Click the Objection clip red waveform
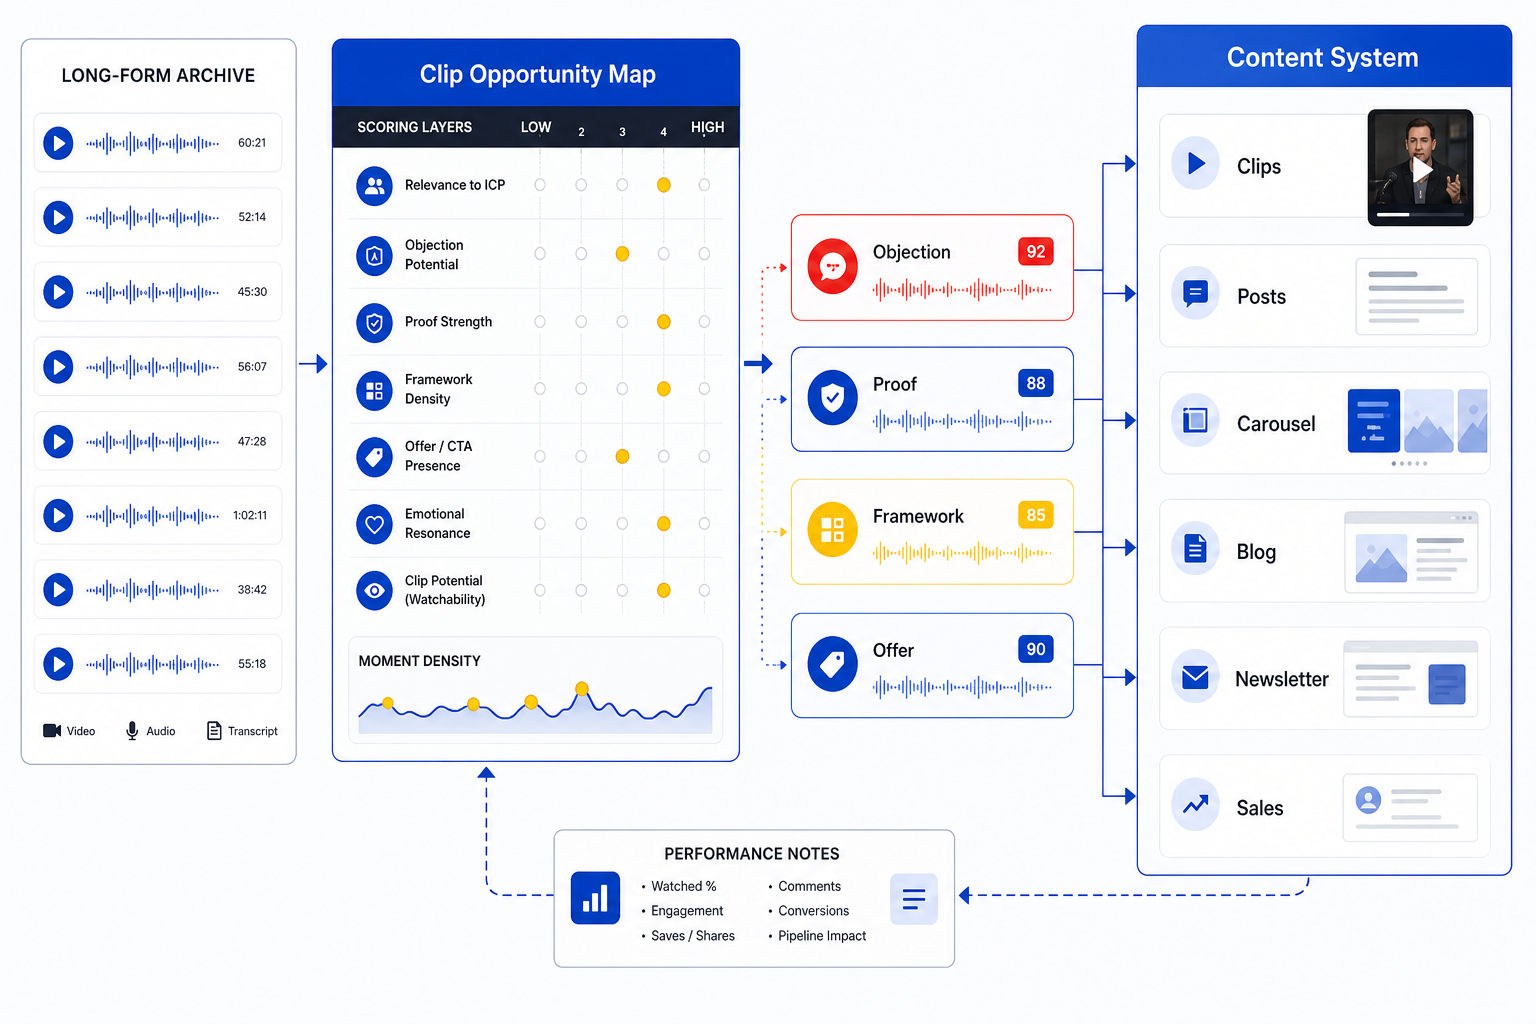 coord(962,290)
